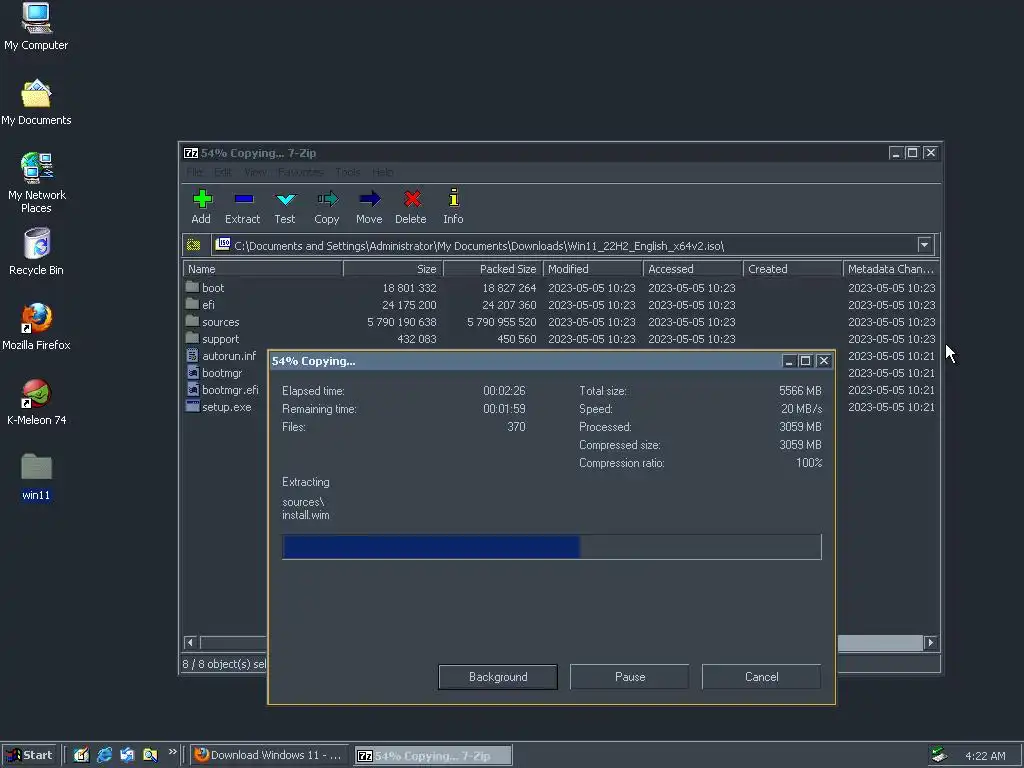Sort by Modified column header
The width and height of the screenshot is (1024, 768).
593,268
